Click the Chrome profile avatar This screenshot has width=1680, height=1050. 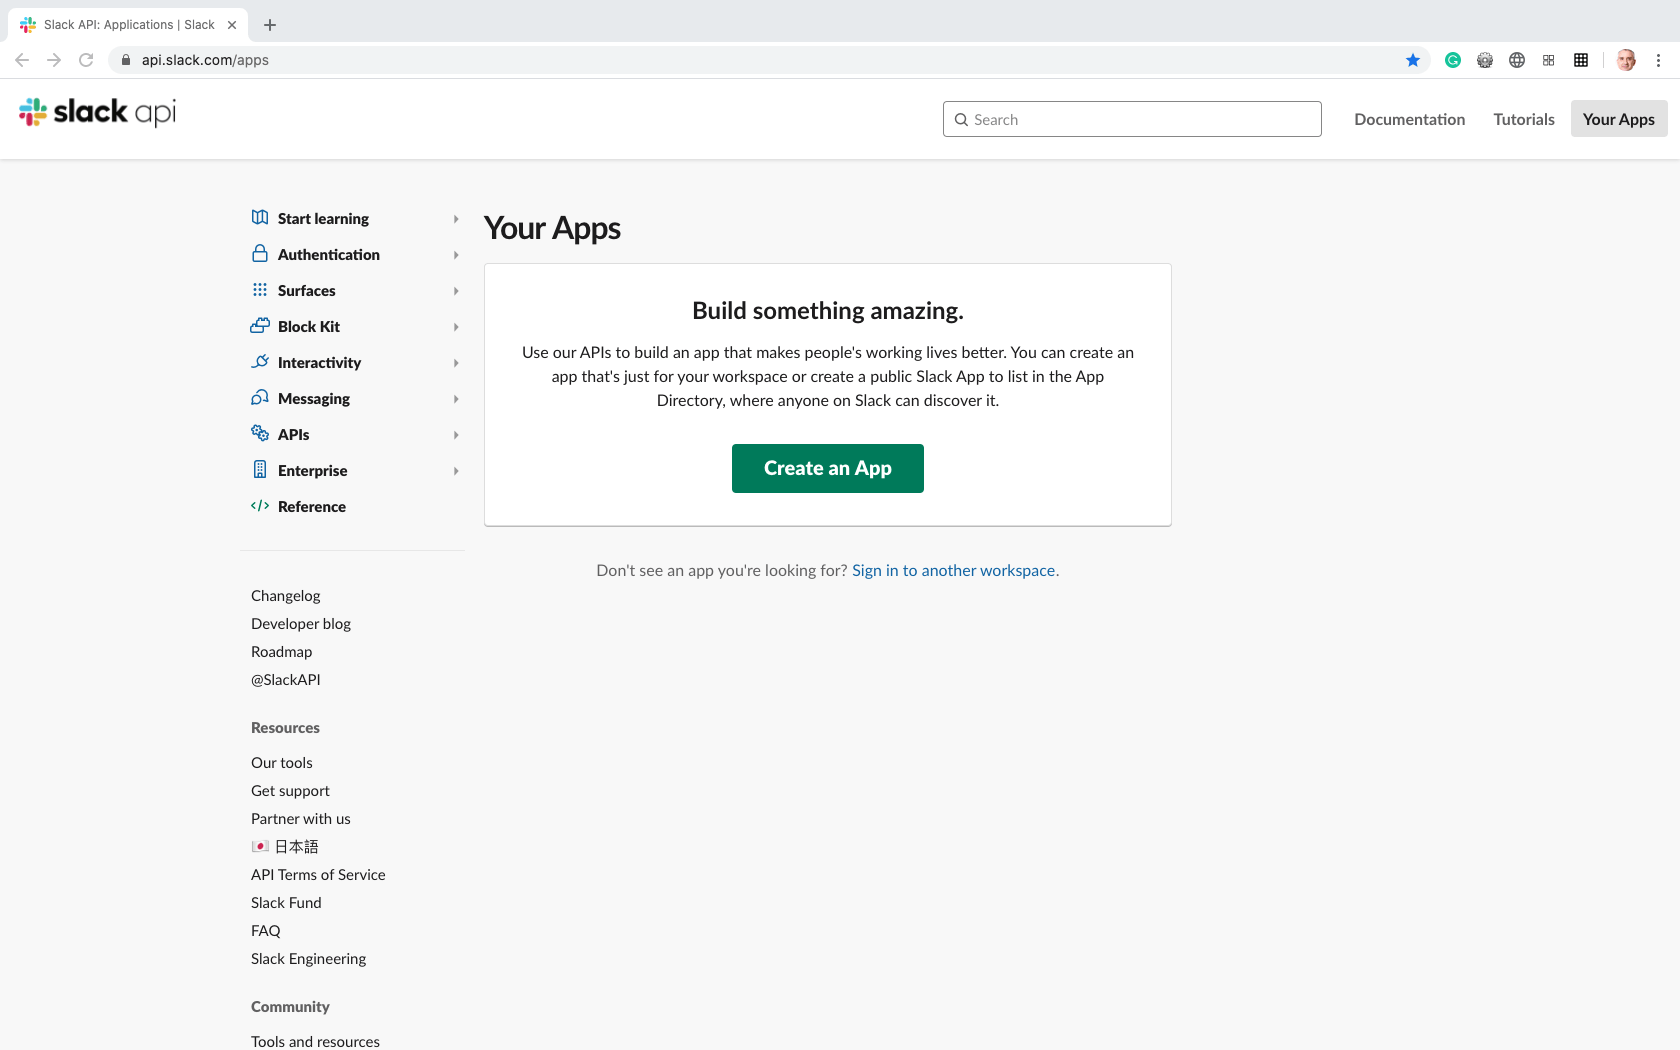[1626, 60]
